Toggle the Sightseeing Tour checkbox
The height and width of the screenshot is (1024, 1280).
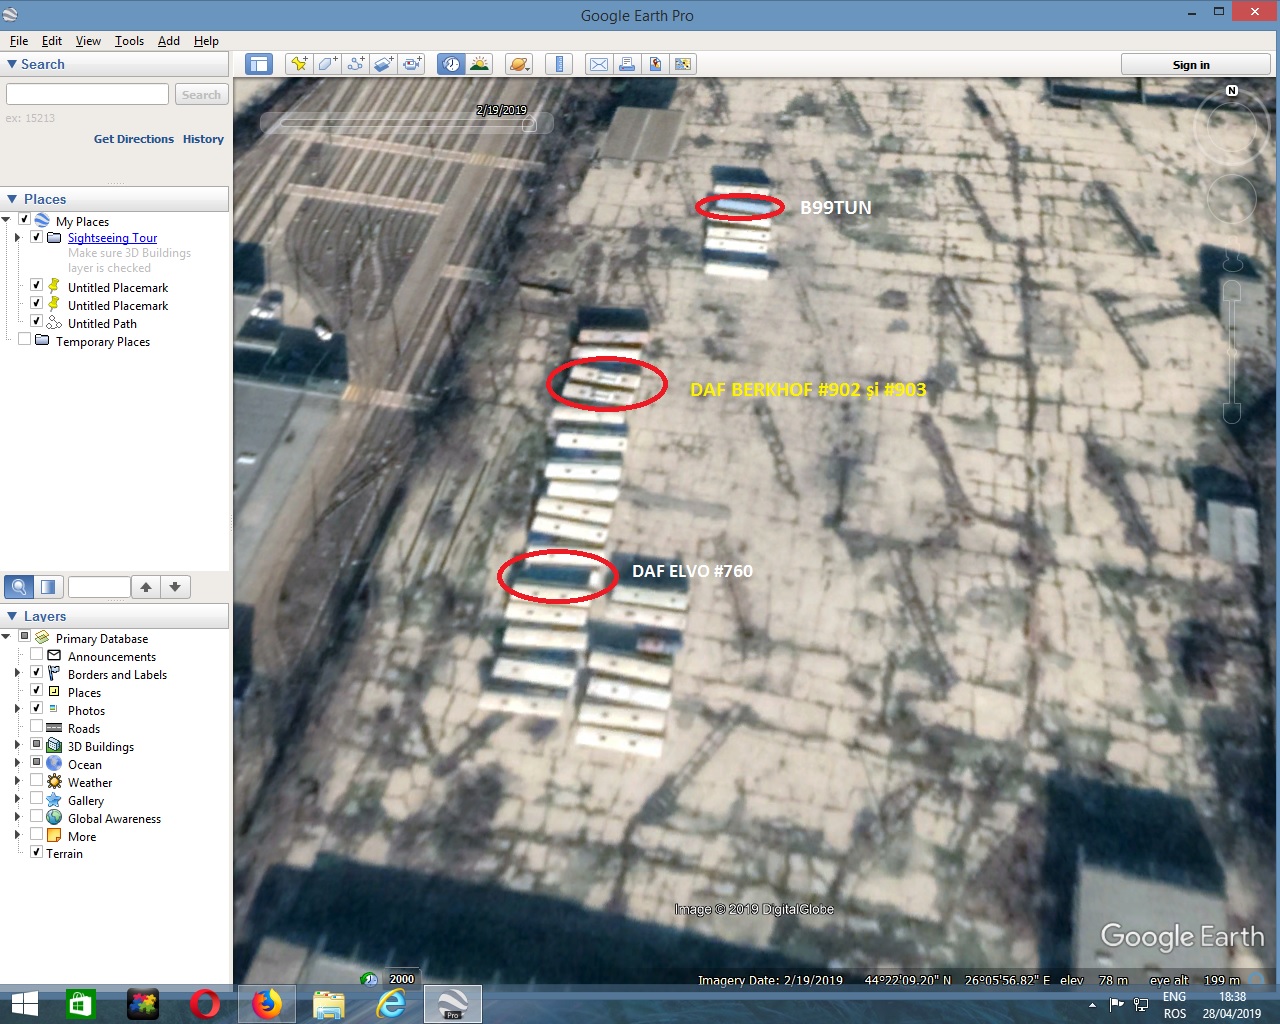click(x=36, y=237)
